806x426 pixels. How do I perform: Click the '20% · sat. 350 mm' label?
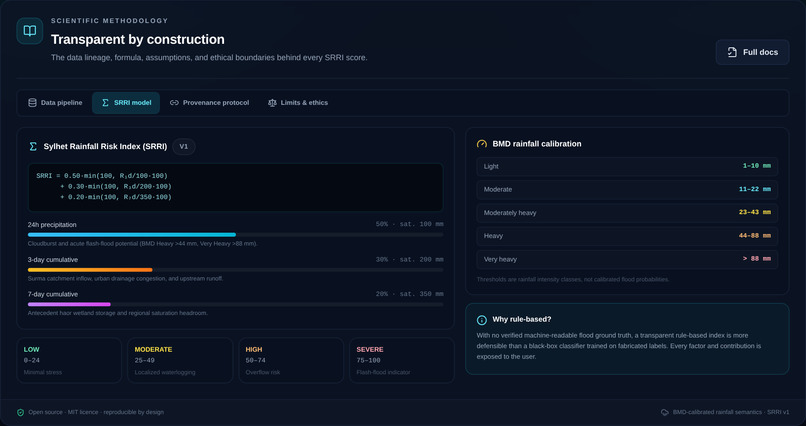pyautogui.click(x=409, y=294)
